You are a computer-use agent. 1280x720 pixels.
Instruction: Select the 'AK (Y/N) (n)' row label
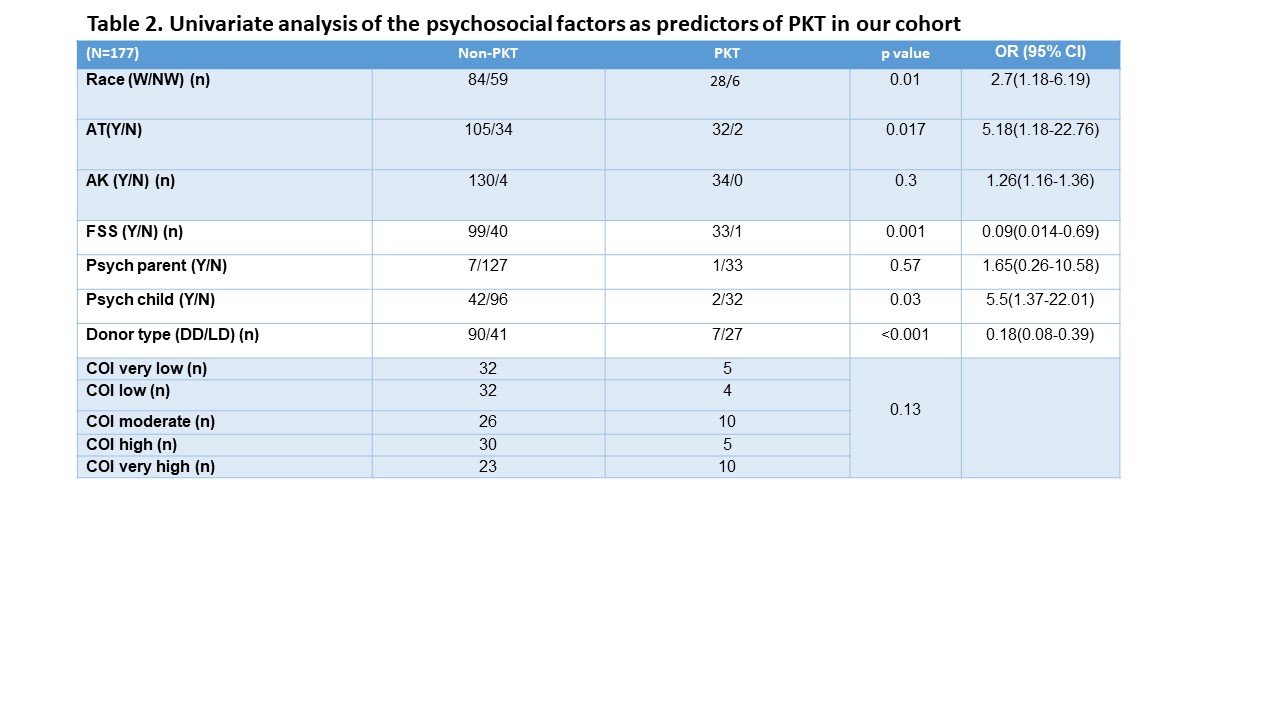tap(130, 181)
